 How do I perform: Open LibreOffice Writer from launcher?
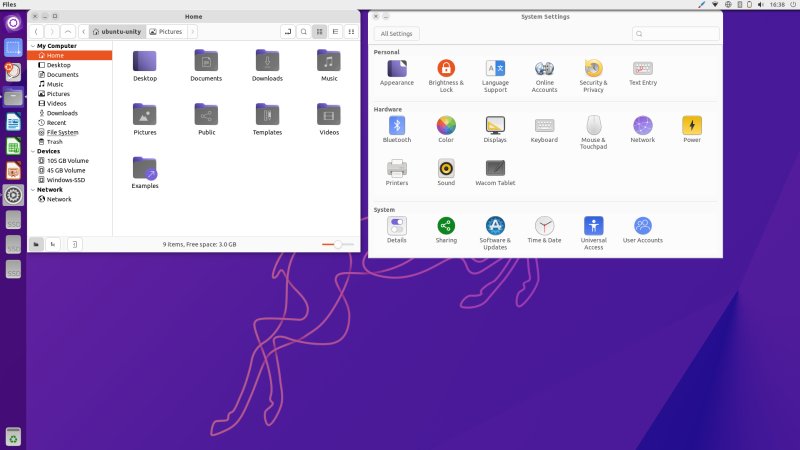[13, 122]
